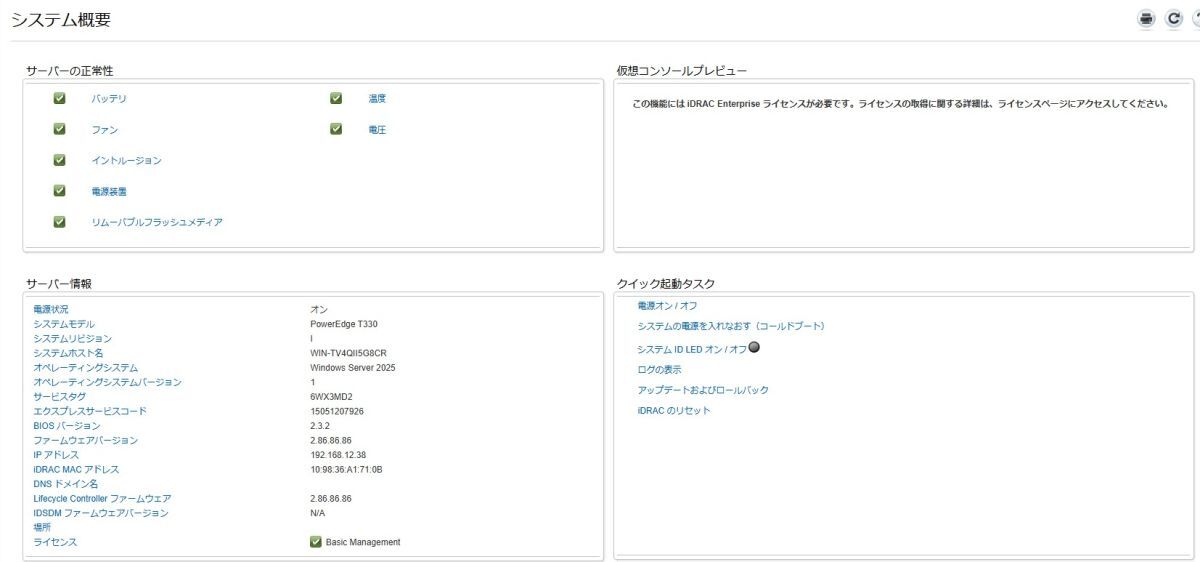Click the ライセンス label
This screenshot has height=562, width=1200.
click(55, 542)
